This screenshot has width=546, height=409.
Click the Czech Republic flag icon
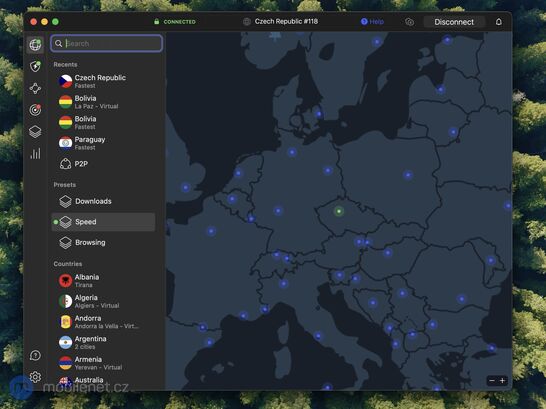click(x=65, y=81)
